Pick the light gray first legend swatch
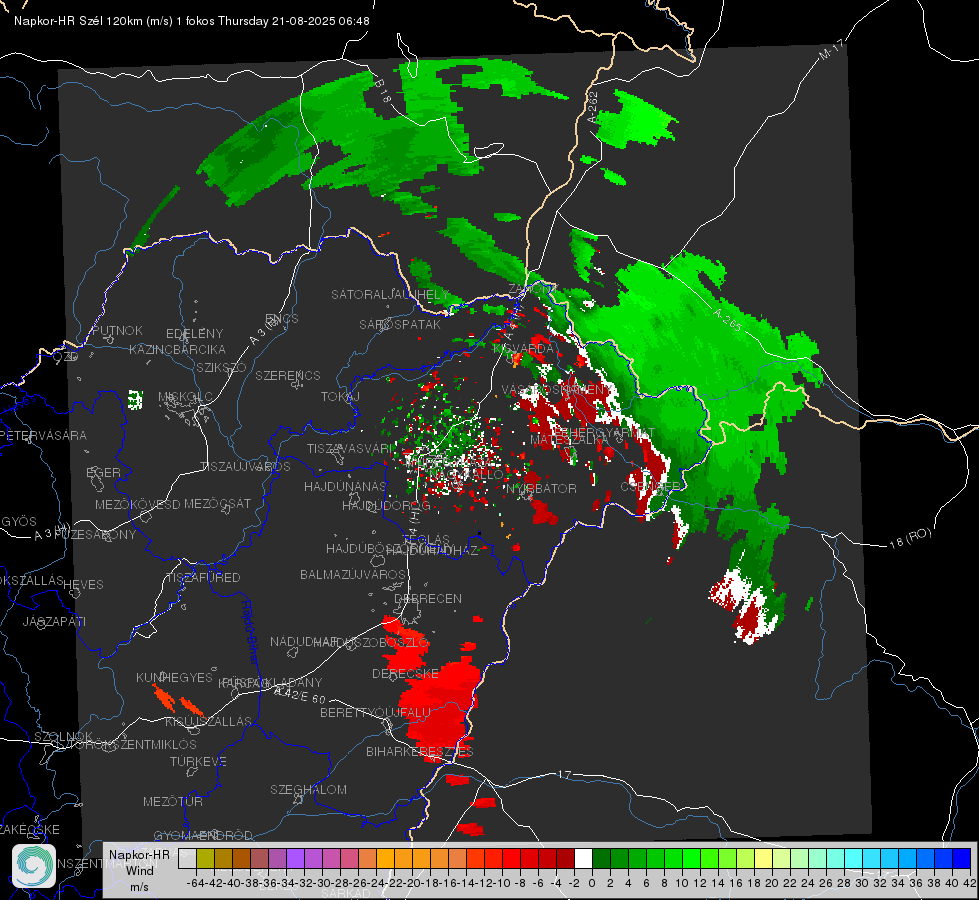The height and width of the screenshot is (900, 979). click(187, 858)
